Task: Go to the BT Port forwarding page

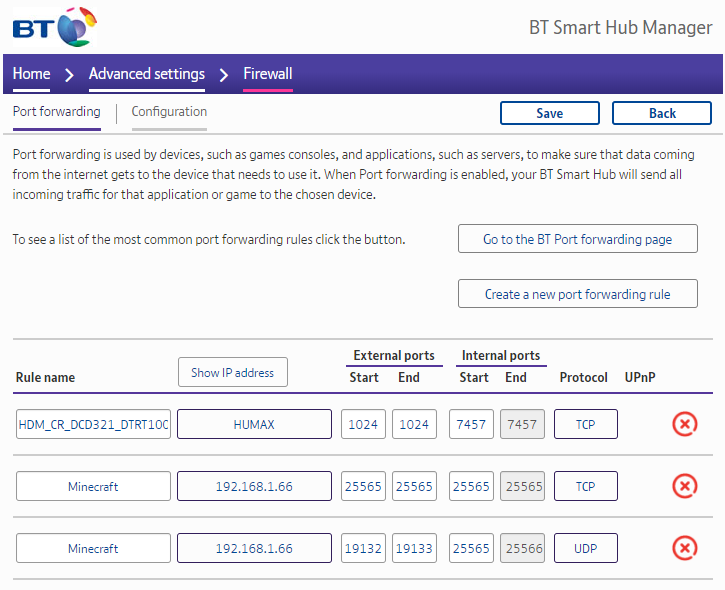Action: [x=577, y=240]
